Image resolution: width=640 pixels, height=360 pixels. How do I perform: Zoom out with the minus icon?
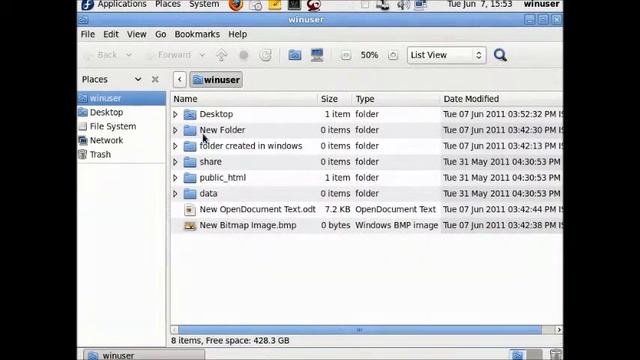tap(346, 55)
